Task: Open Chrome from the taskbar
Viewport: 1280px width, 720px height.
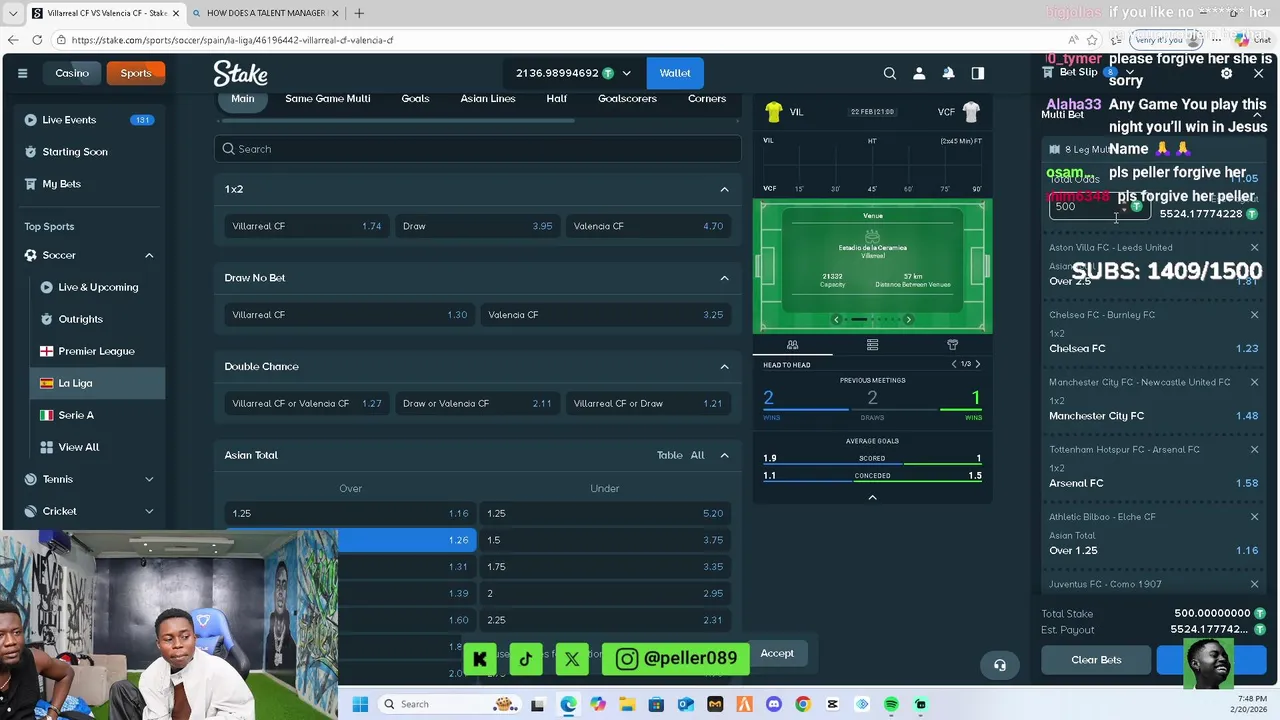Action: click(803, 704)
